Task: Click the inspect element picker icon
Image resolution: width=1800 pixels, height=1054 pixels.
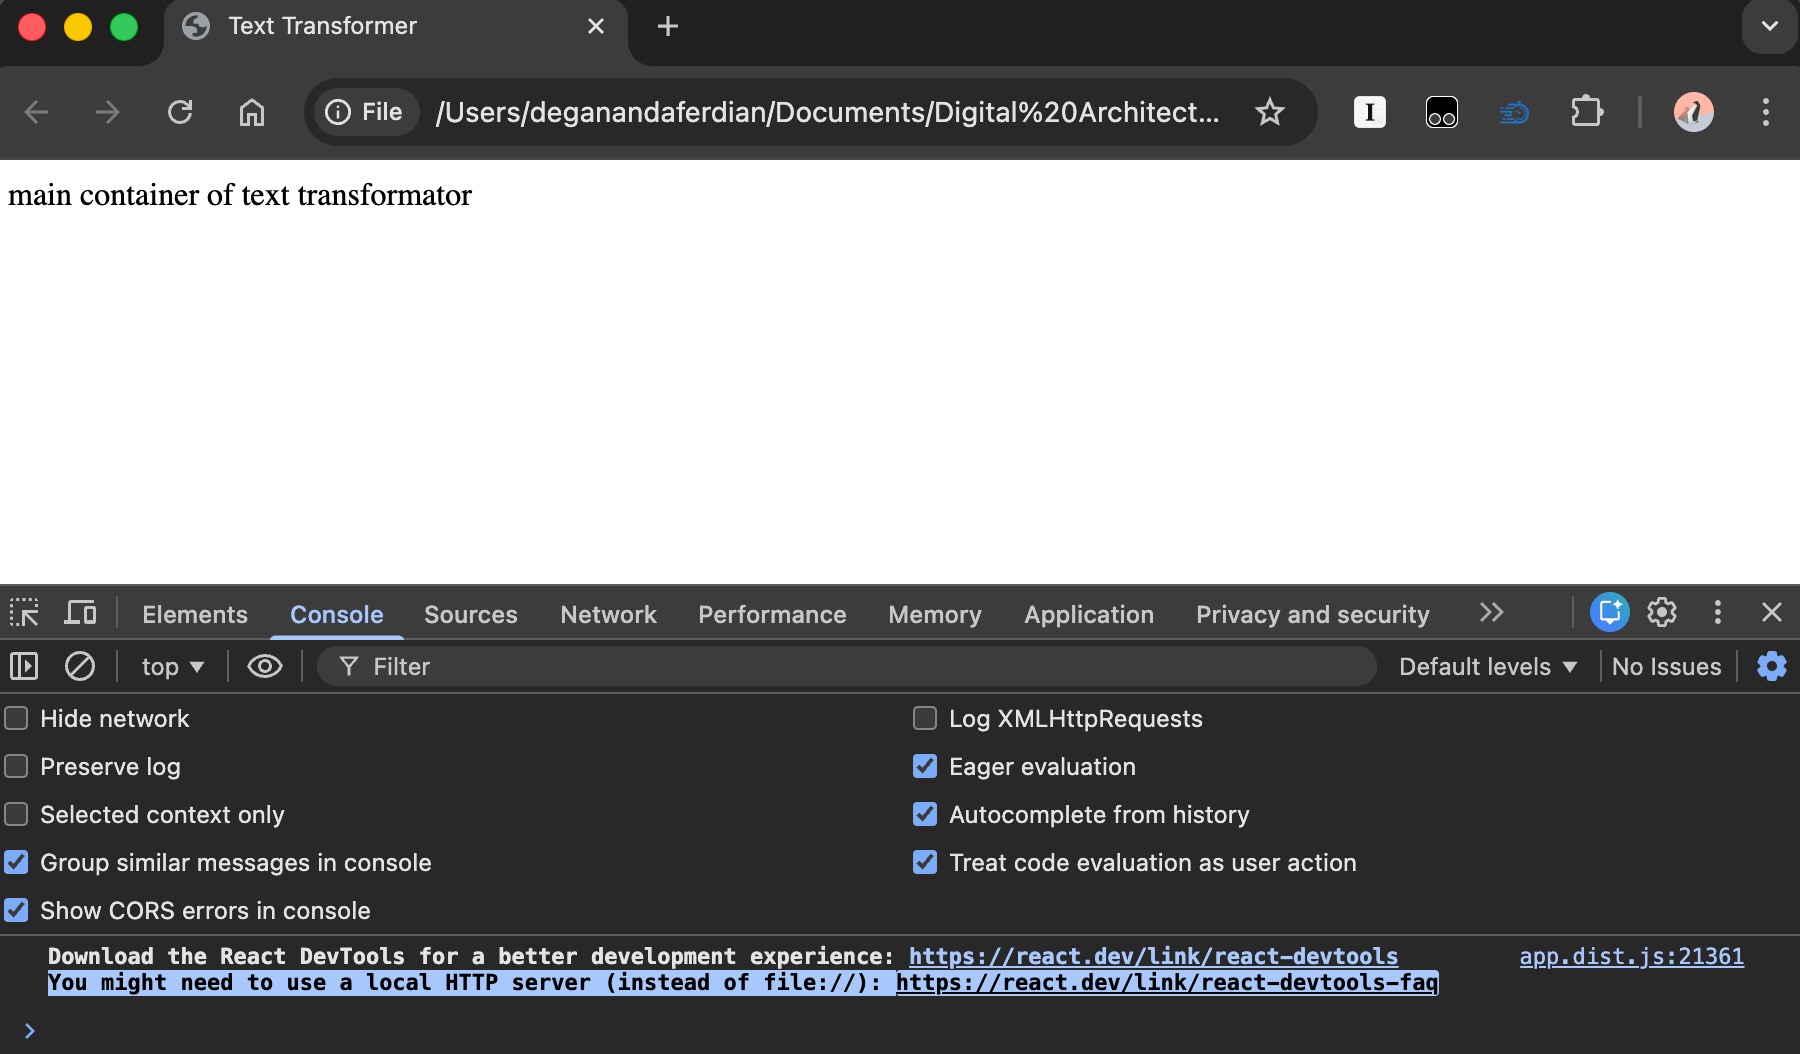Action: click(x=24, y=613)
